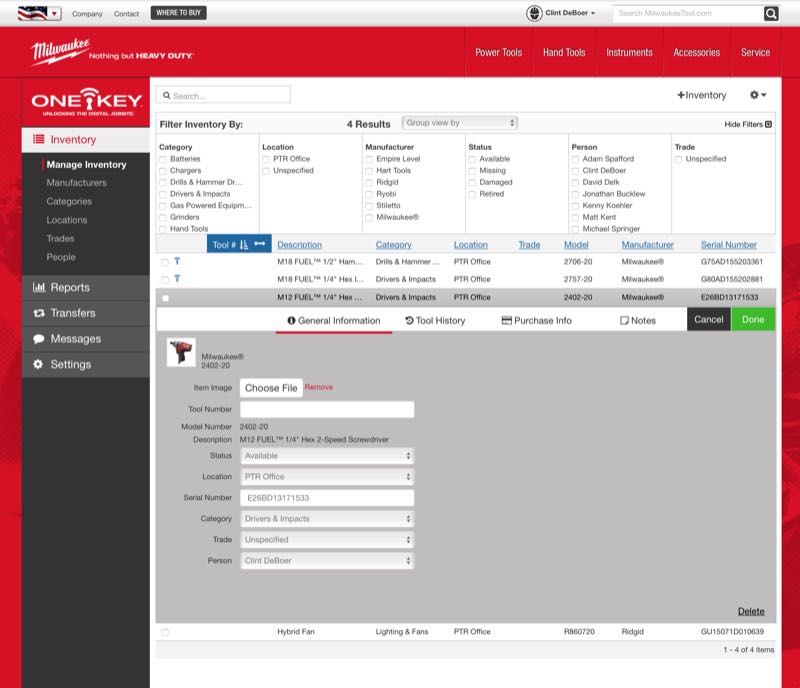Click the Delete link
The image size is (800, 688).
[x=750, y=611]
